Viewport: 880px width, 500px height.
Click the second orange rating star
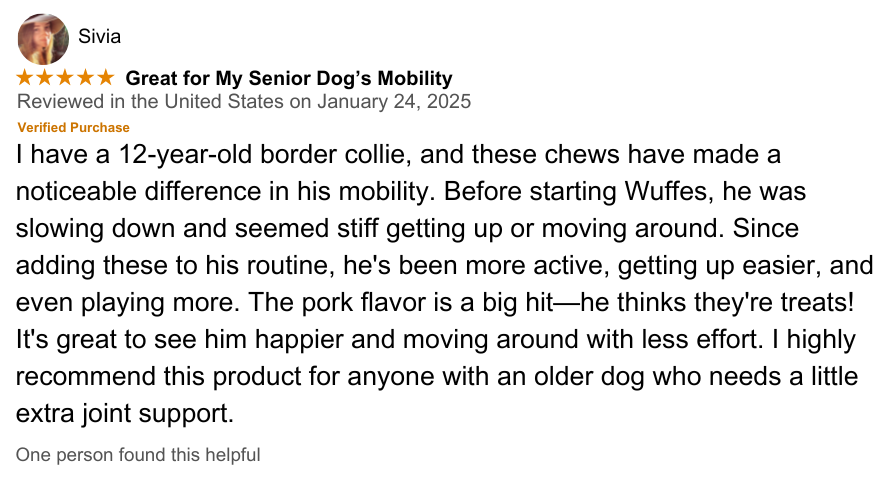pyautogui.click(x=45, y=77)
